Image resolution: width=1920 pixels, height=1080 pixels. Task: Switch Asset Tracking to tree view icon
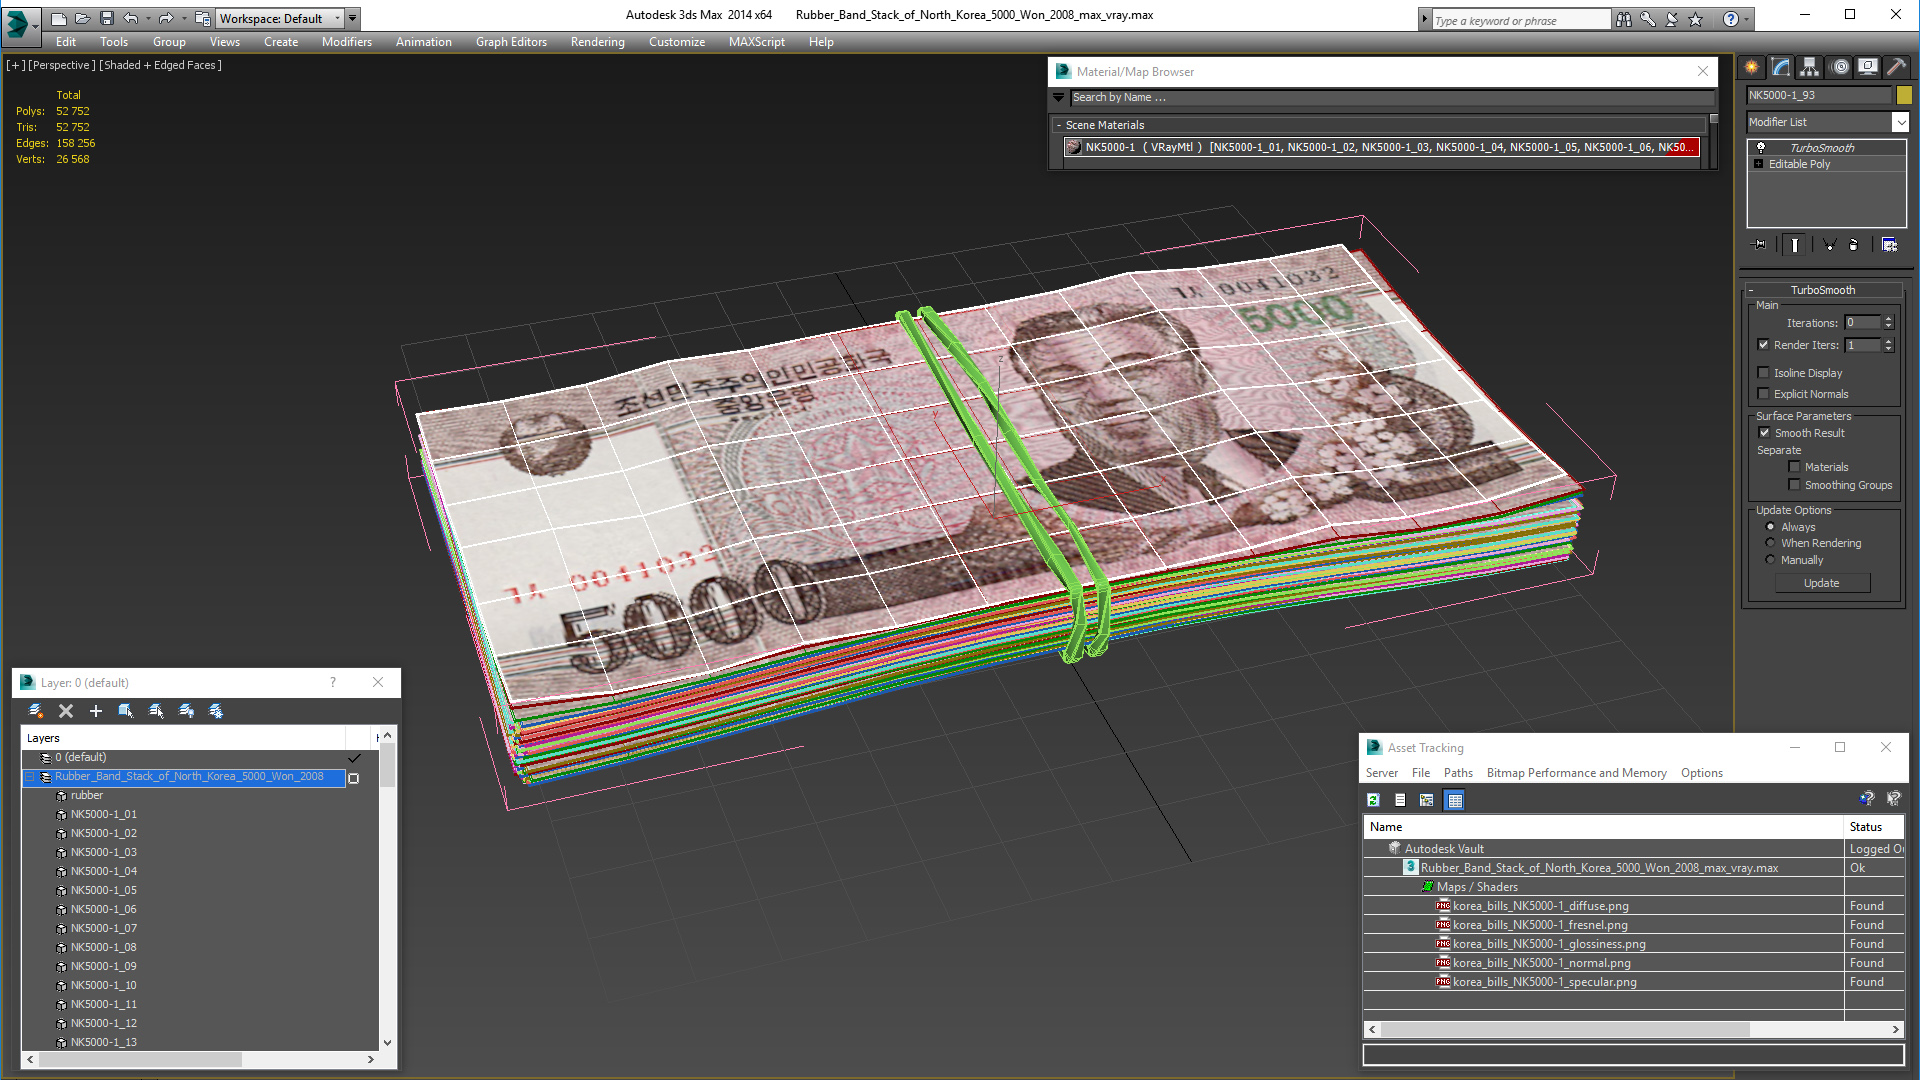1427,800
